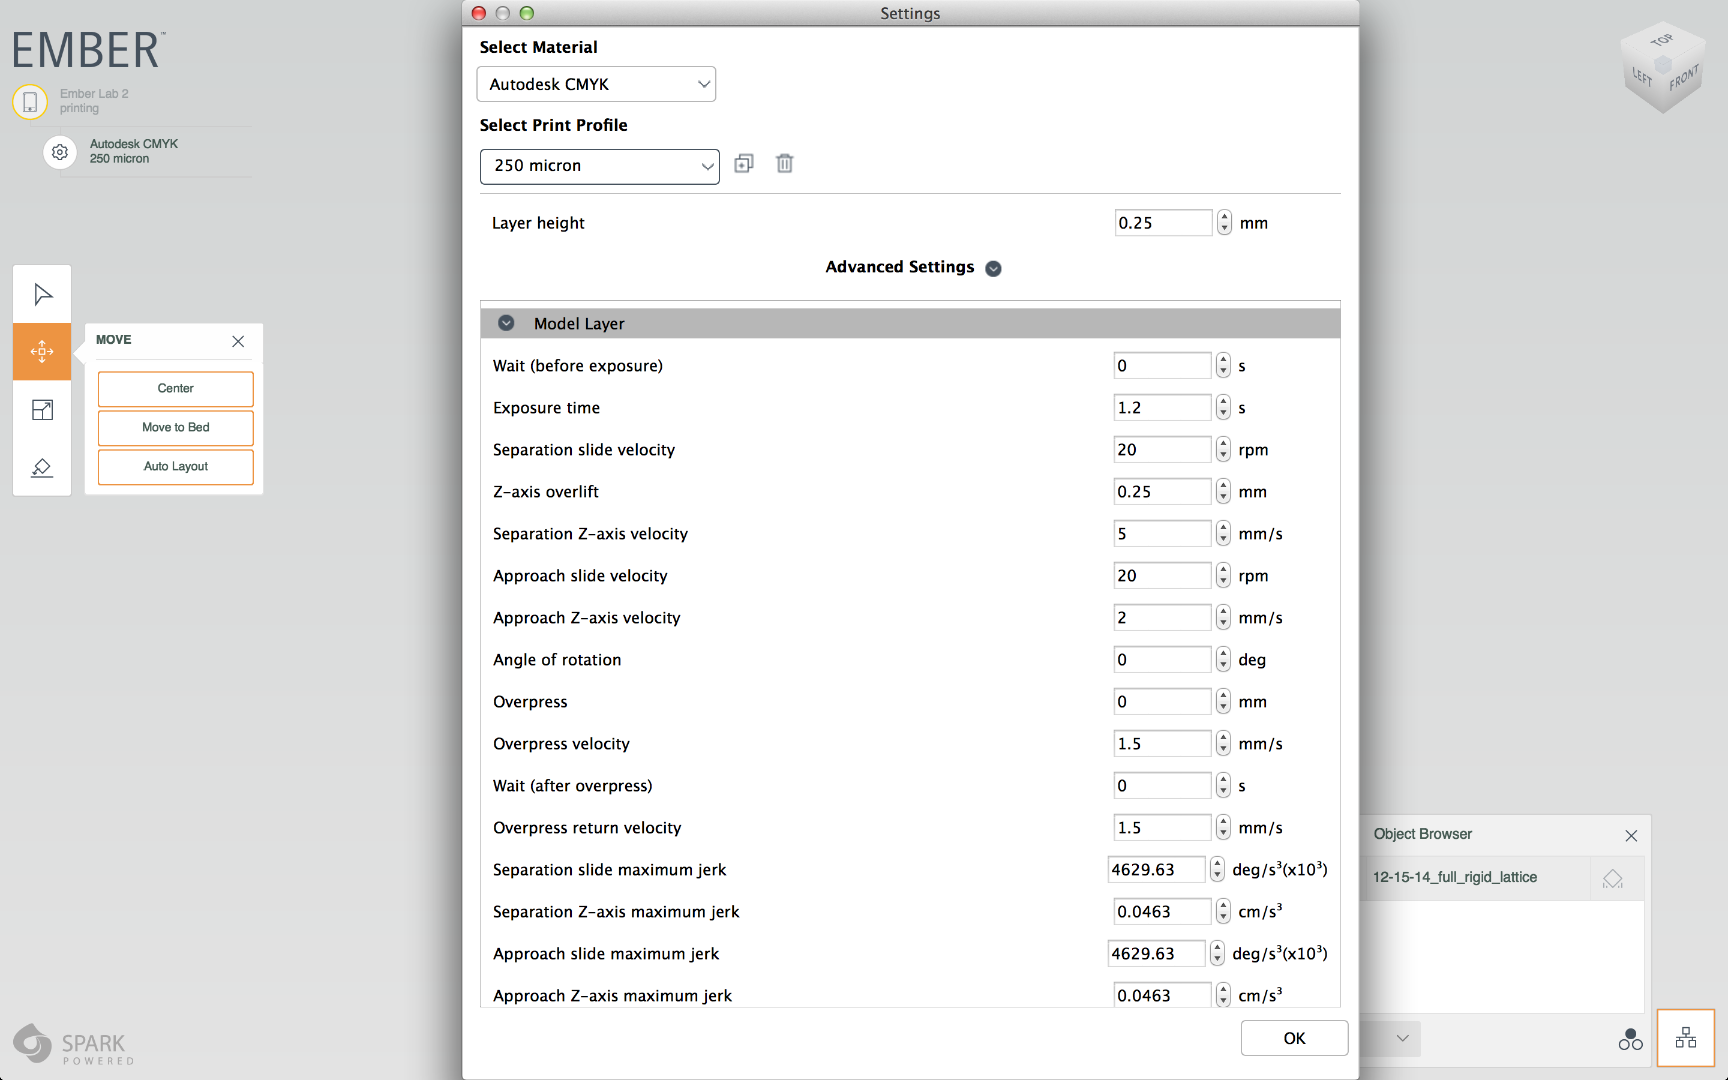Viewport: 1728px width, 1080px height.
Task: Select the rotate/eraser tool below Scale
Action: pyautogui.click(x=42, y=467)
